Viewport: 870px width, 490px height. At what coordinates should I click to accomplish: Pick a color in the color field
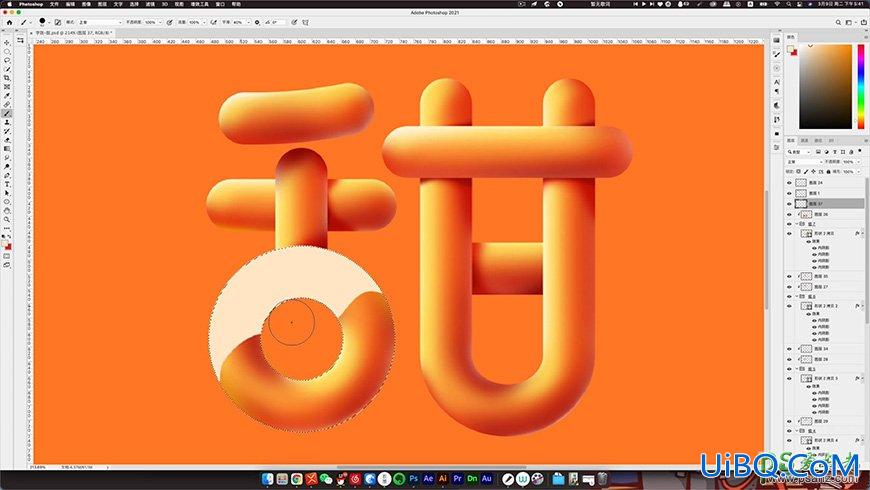click(x=825, y=87)
